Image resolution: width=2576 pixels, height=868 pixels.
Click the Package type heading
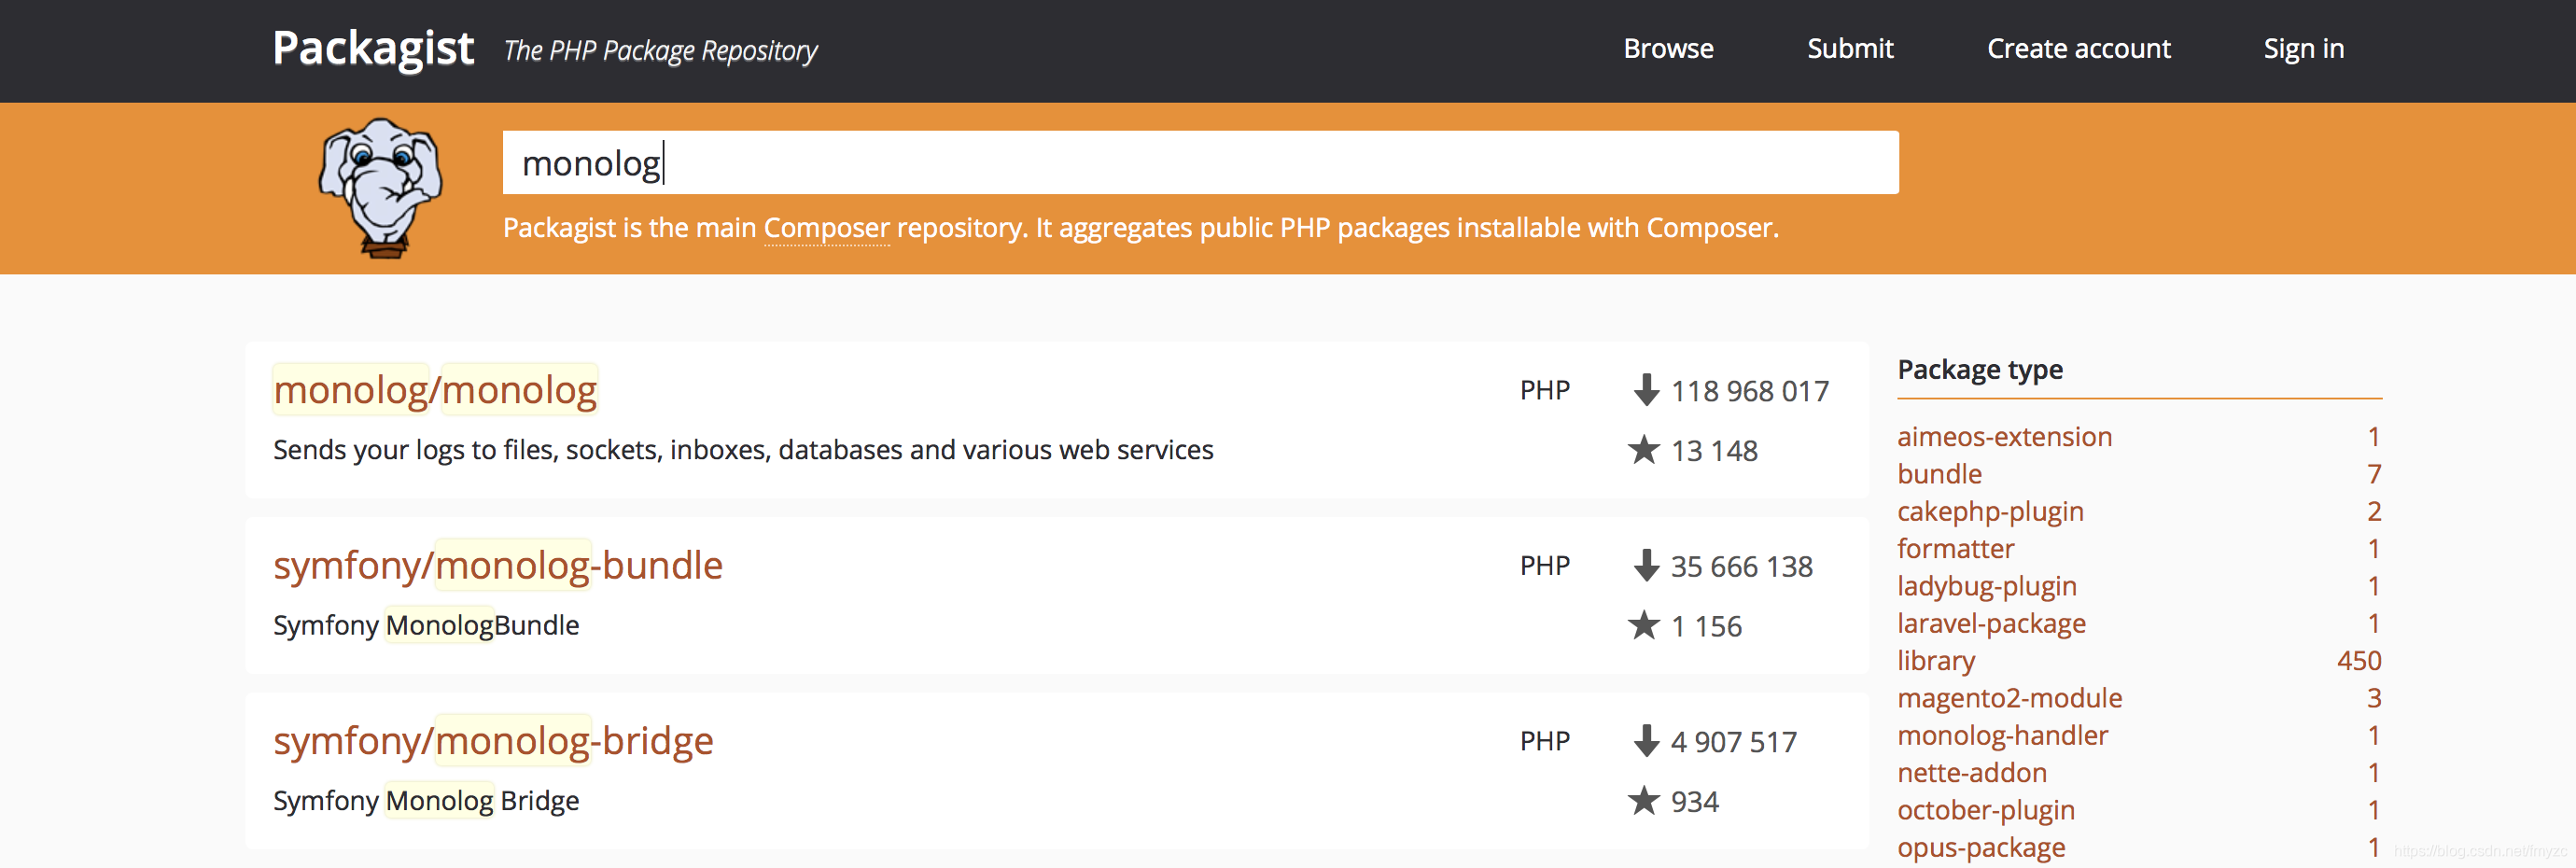tap(1979, 370)
